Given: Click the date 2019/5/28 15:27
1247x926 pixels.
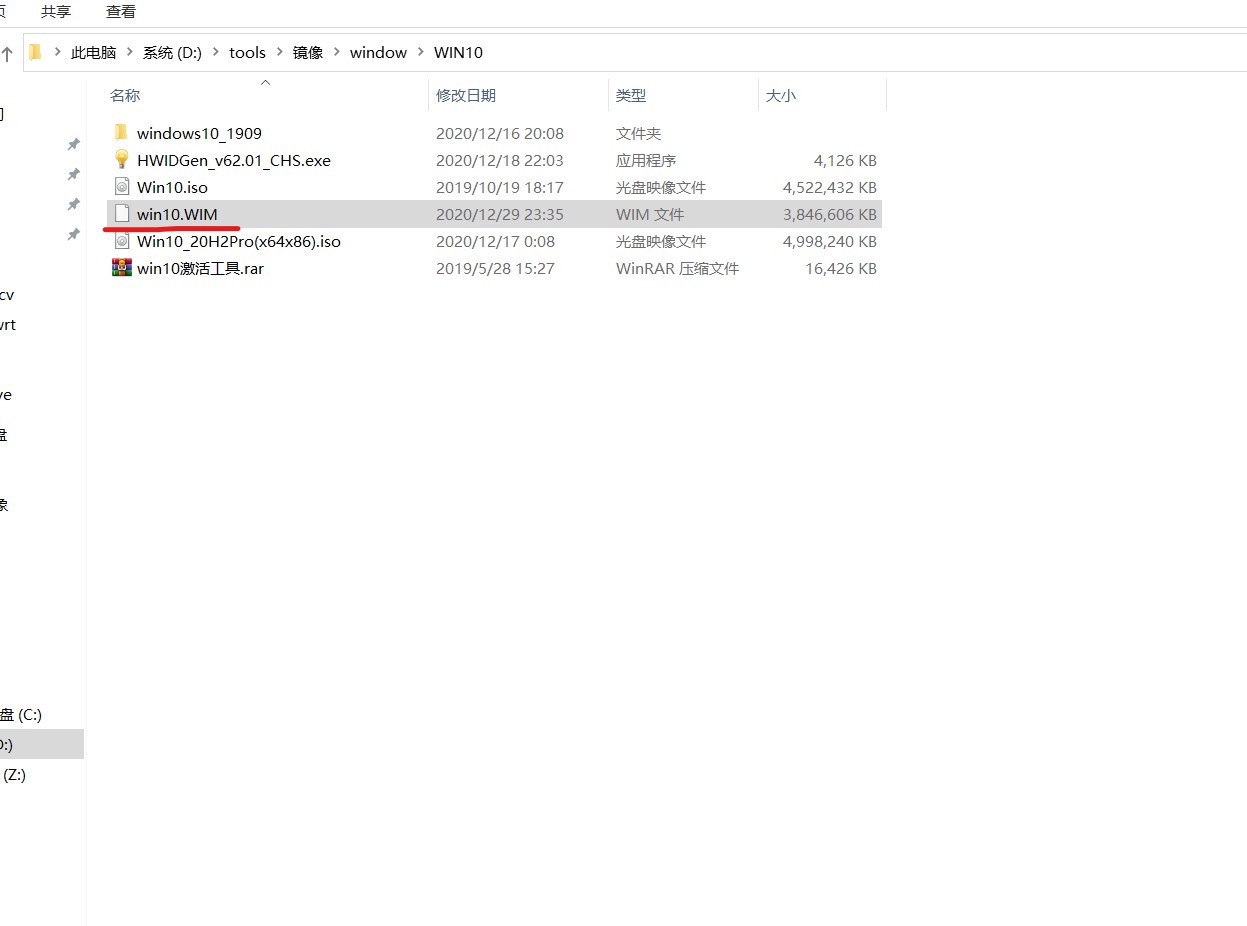Looking at the screenshot, I should click(x=495, y=268).
